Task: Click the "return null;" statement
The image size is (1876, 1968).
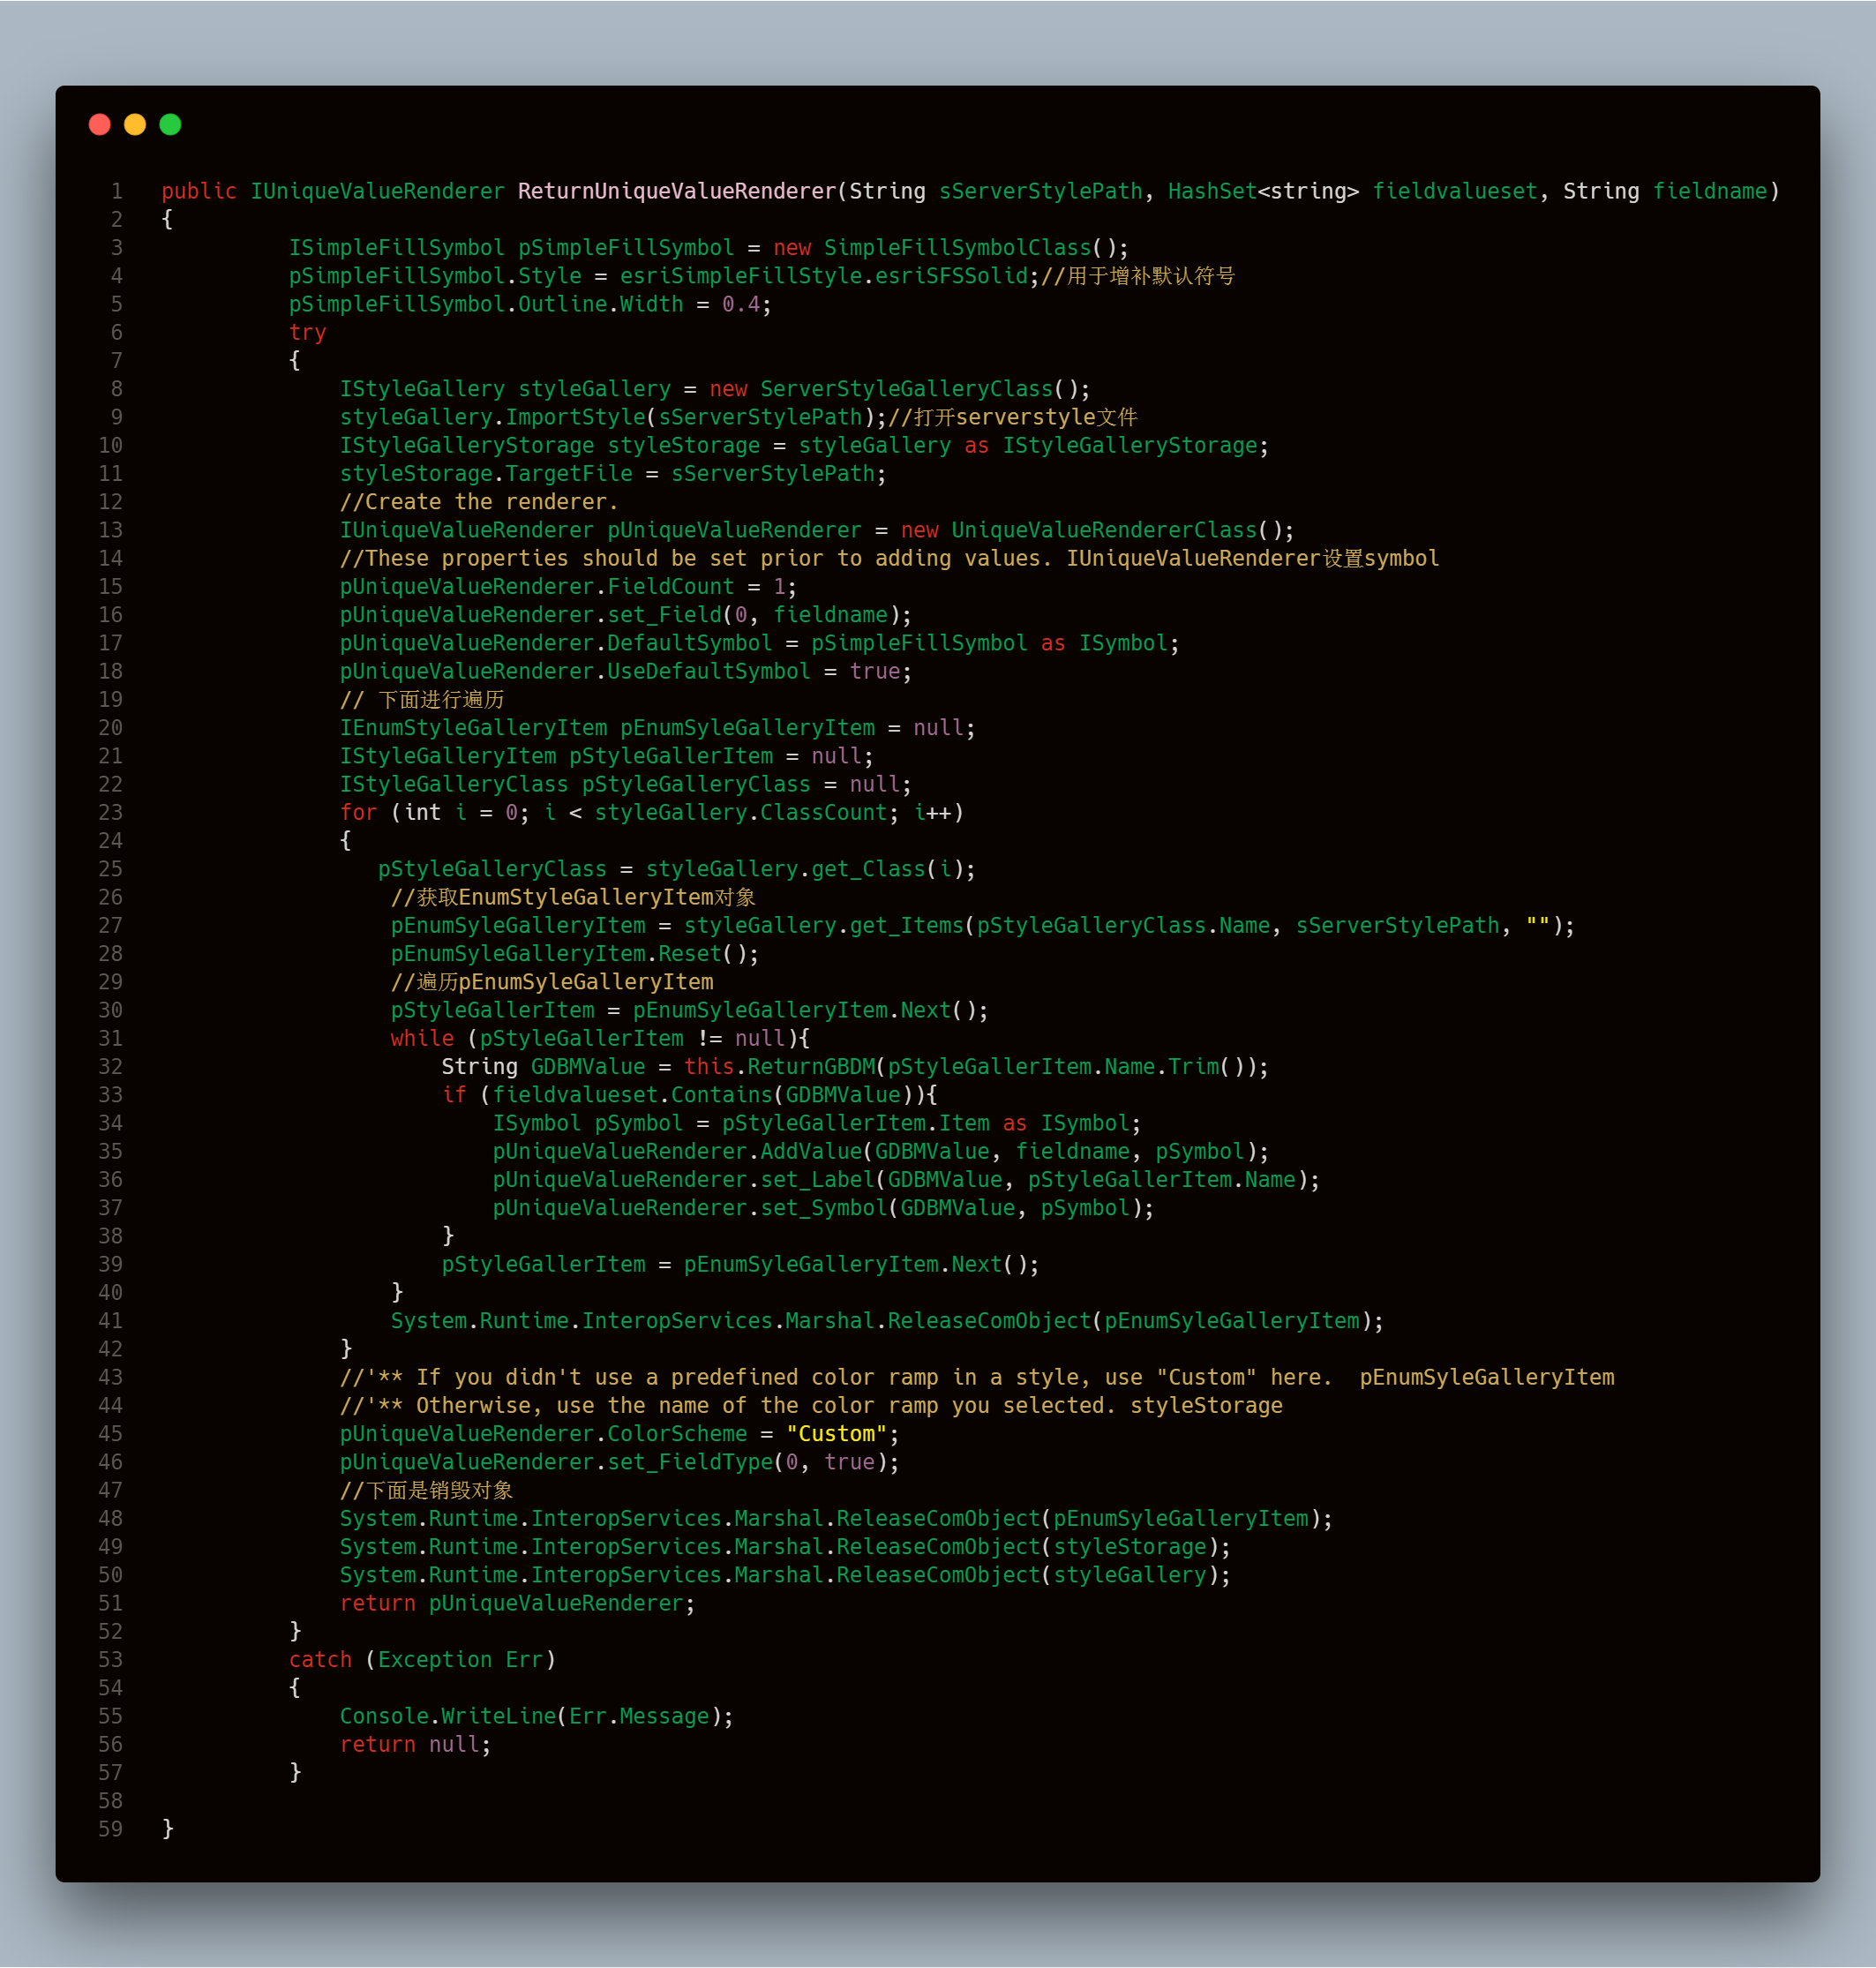Action: [x=415, y=1745]
